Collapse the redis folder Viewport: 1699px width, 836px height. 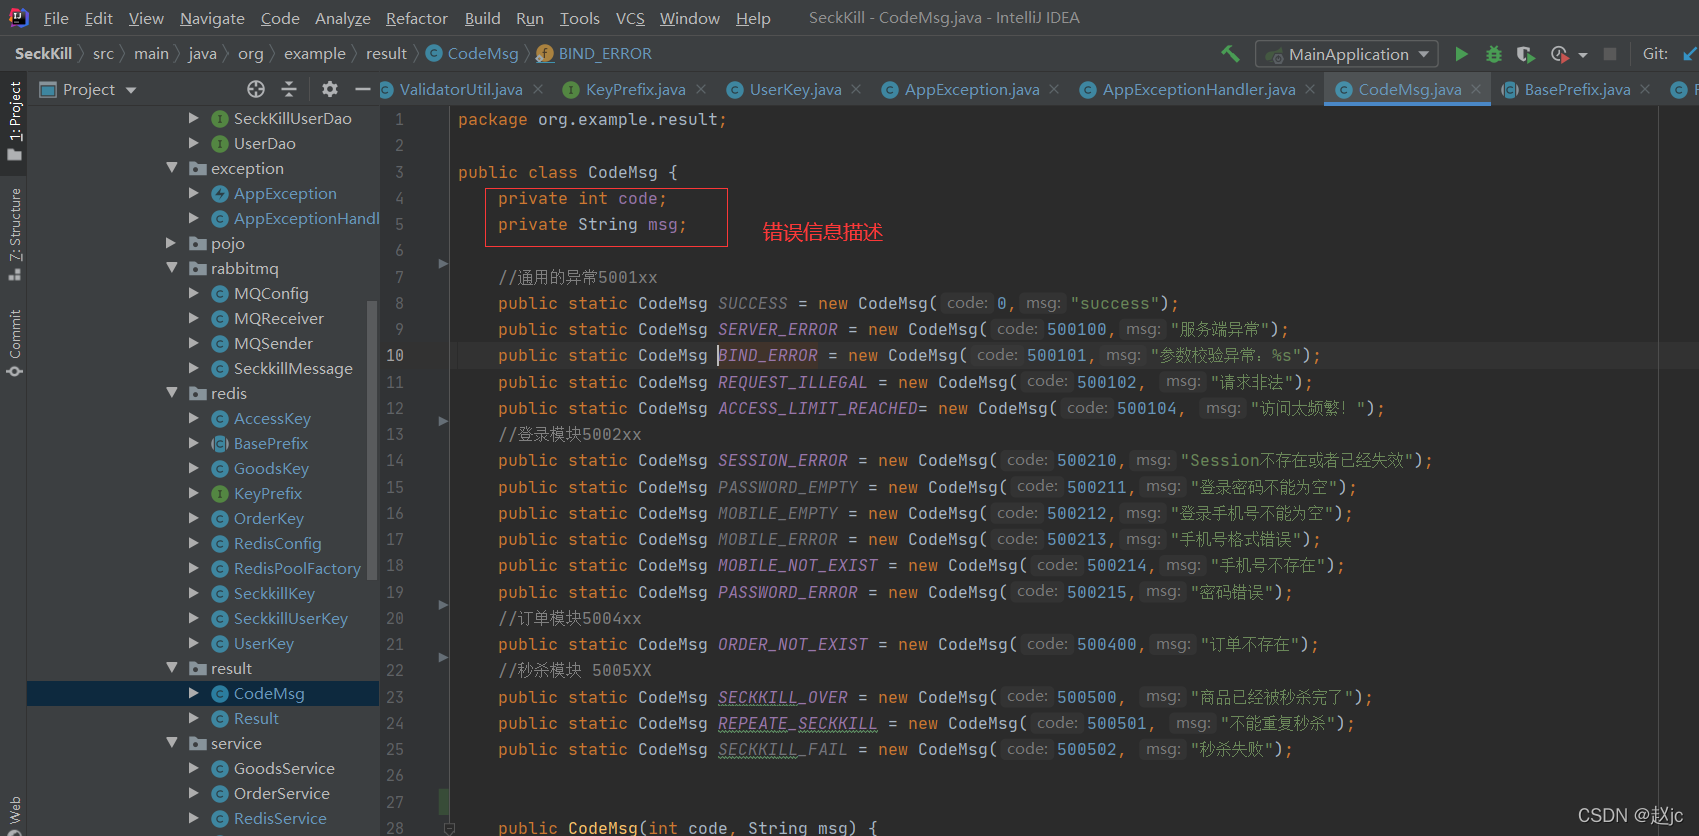(x=172, y=393)
